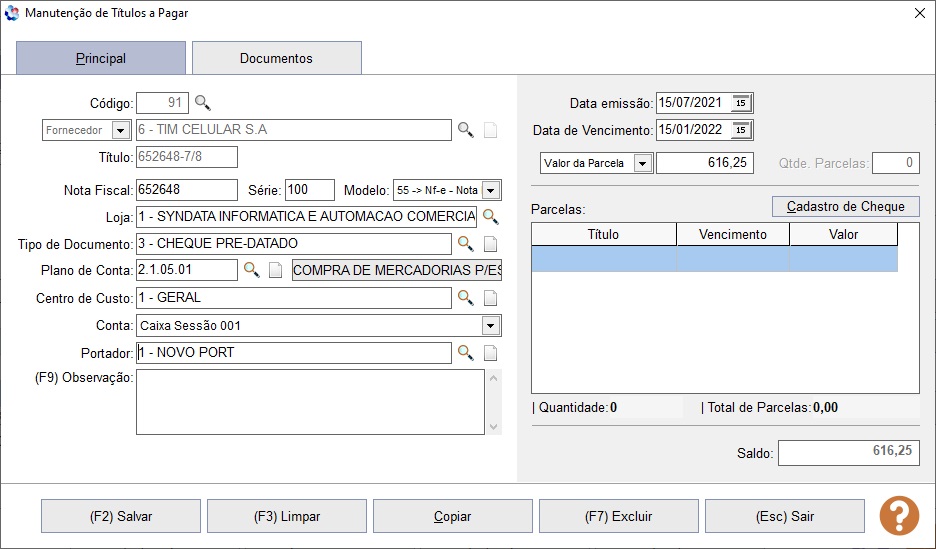Viewport: 936px width, 549px height.
Task: Click the (F2) Salvar button
Action: (121, 516)
